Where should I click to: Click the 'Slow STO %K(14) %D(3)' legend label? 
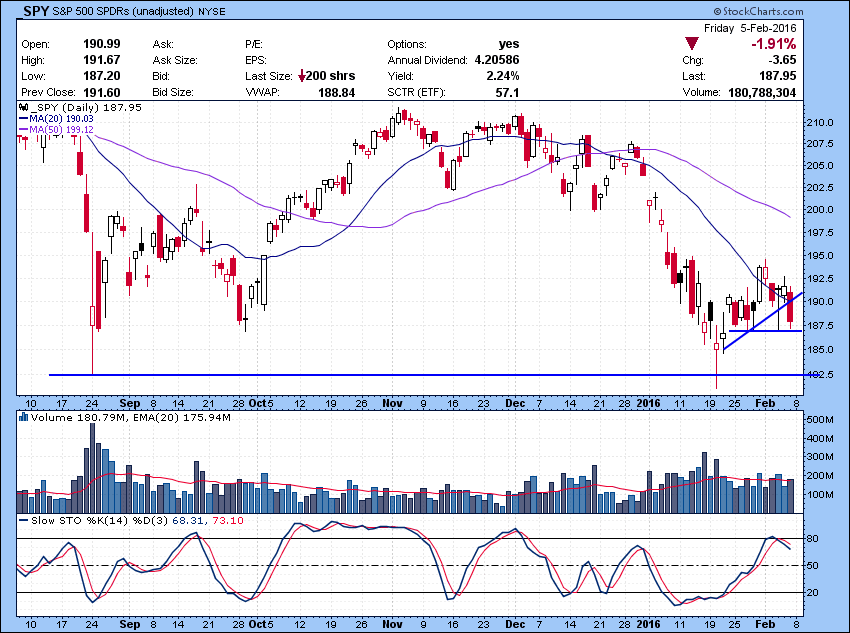click(x=100, y=520)
